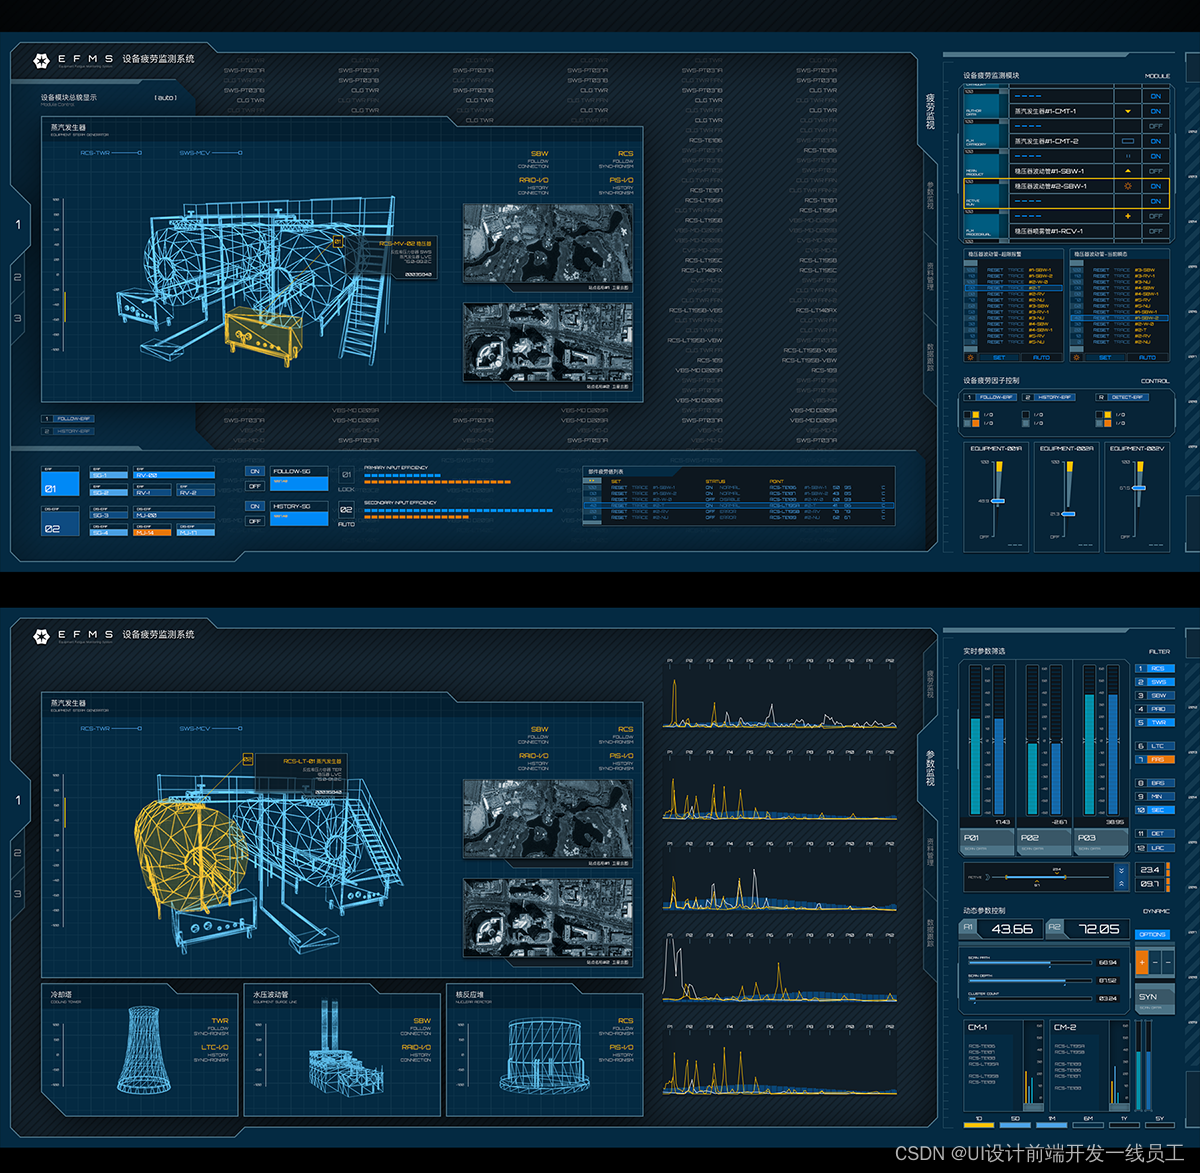Open gear settings in the 当前瞬态 list footer
Image resolution: width=1200 pixels, height=1173 pixels.
tap(1076, 357)
